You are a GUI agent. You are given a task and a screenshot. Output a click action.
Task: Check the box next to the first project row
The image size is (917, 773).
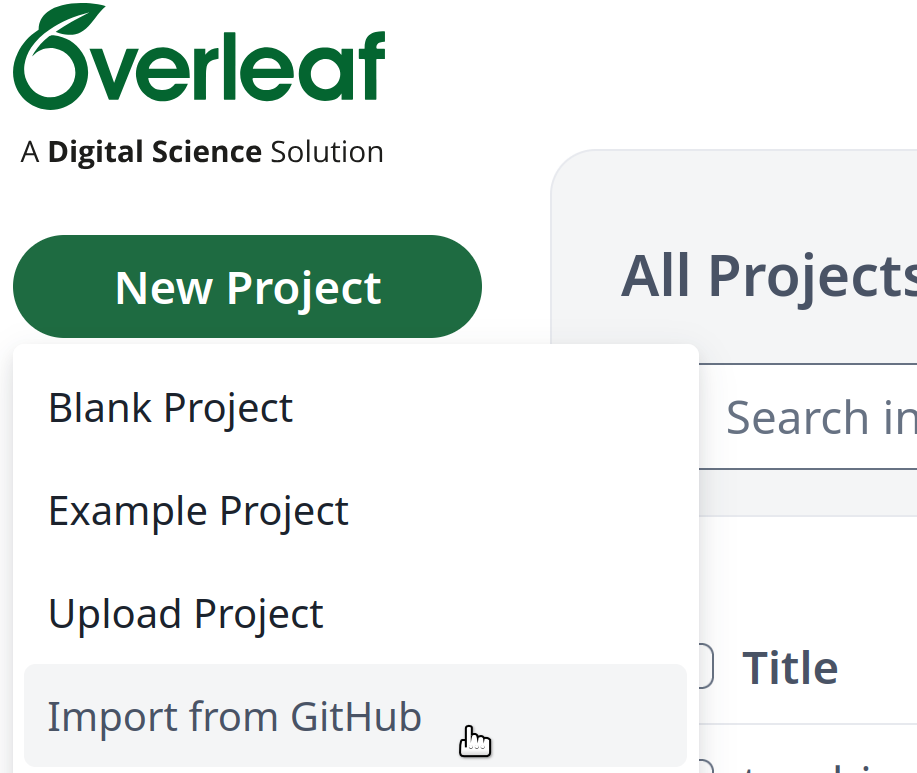point(705,766)
